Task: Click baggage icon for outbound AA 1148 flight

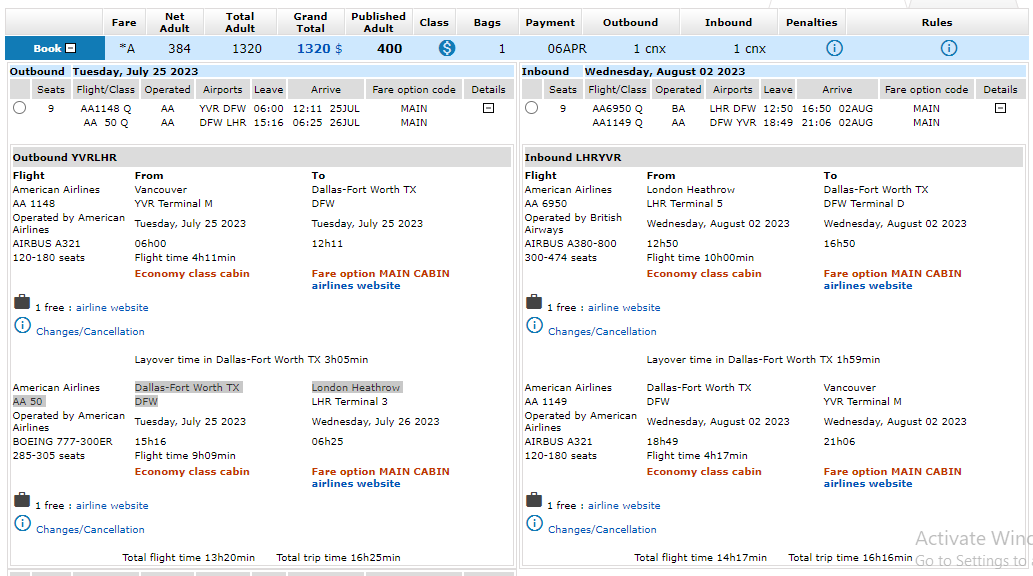Action: (x=22, y=302)
